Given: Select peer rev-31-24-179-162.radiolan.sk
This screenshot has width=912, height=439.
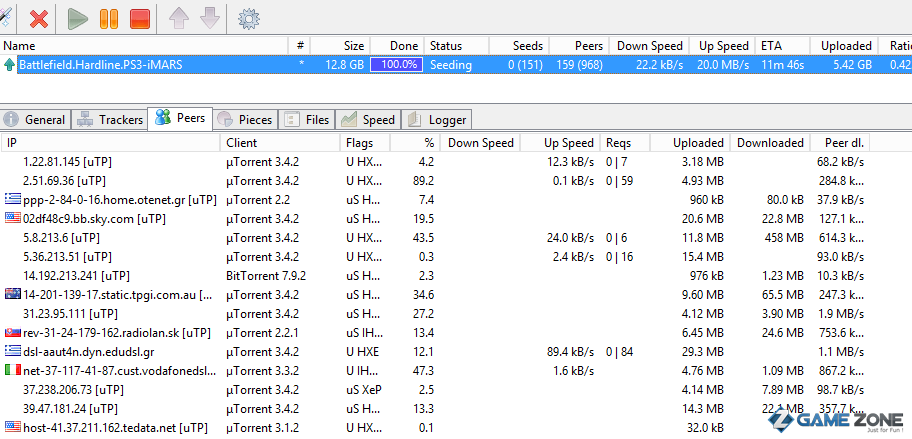Looking at the screenshot, I should point(116,333).
